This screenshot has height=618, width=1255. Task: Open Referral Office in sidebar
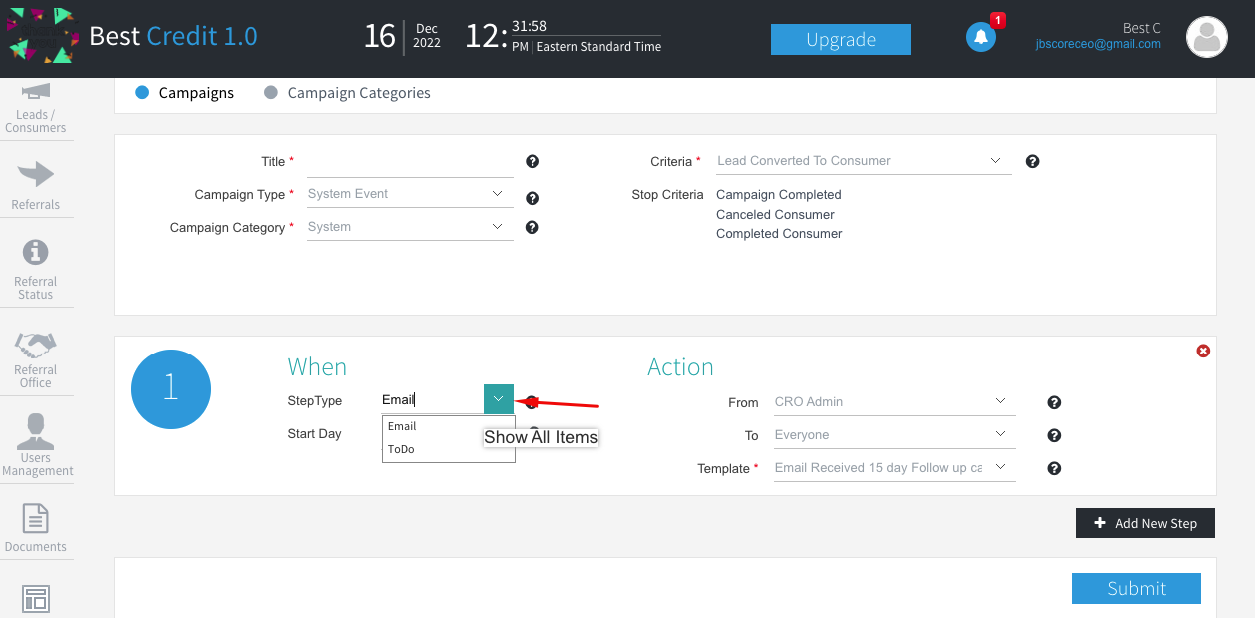click(36, 360)
